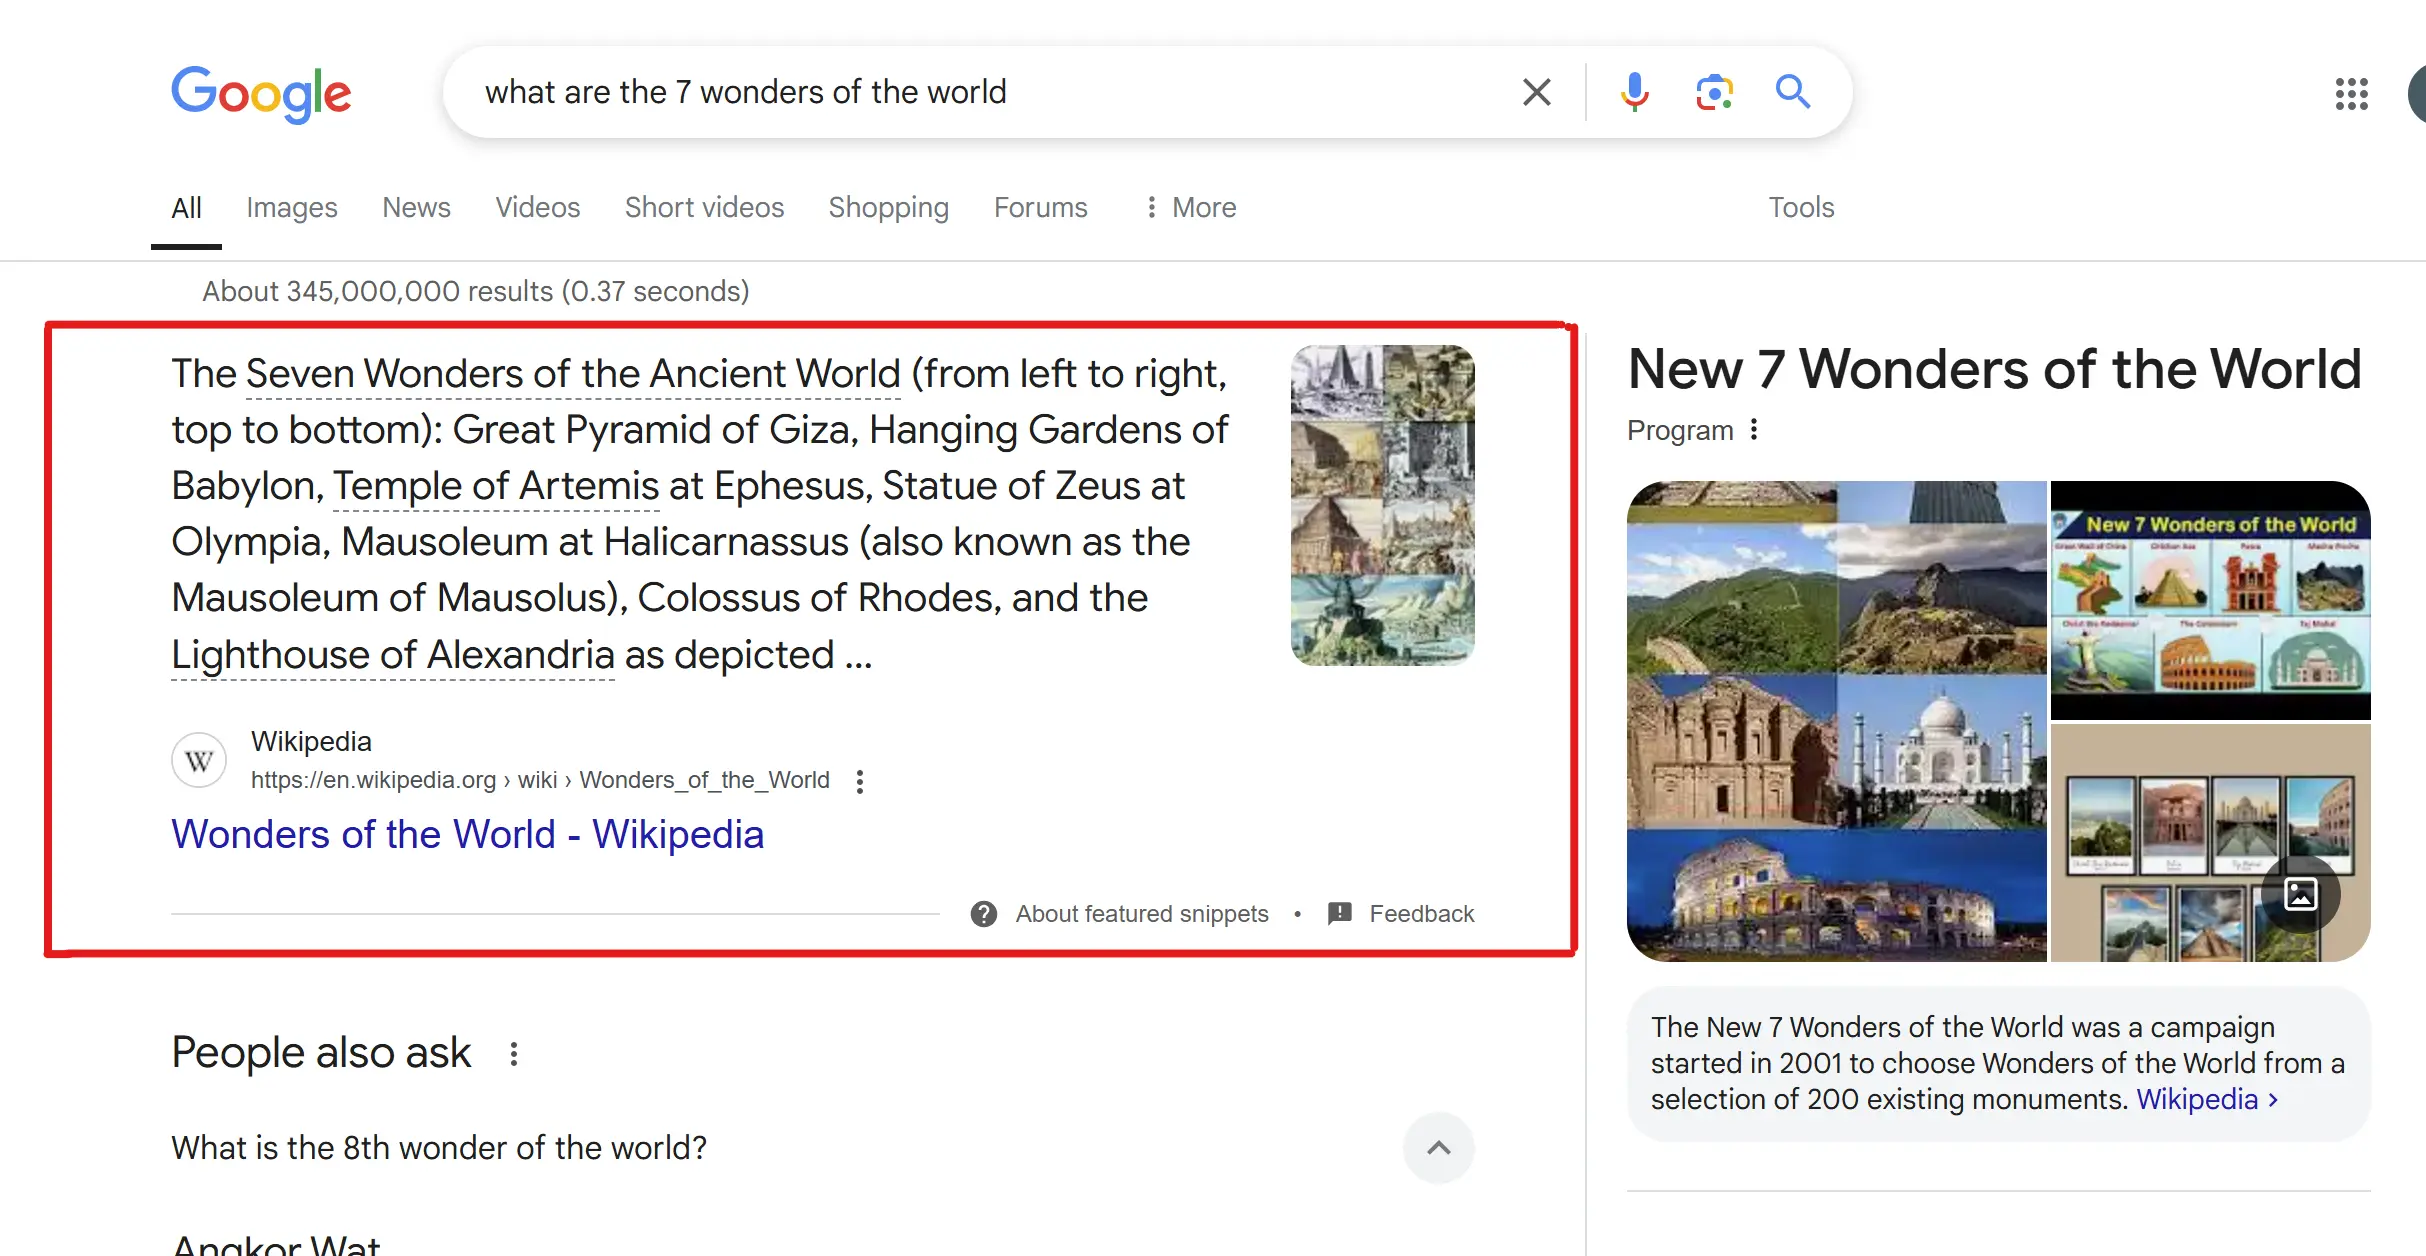The width and height of the screenshot is (2426, 1256).
Task: Open the Tools options
Action: click(1801, 207)
